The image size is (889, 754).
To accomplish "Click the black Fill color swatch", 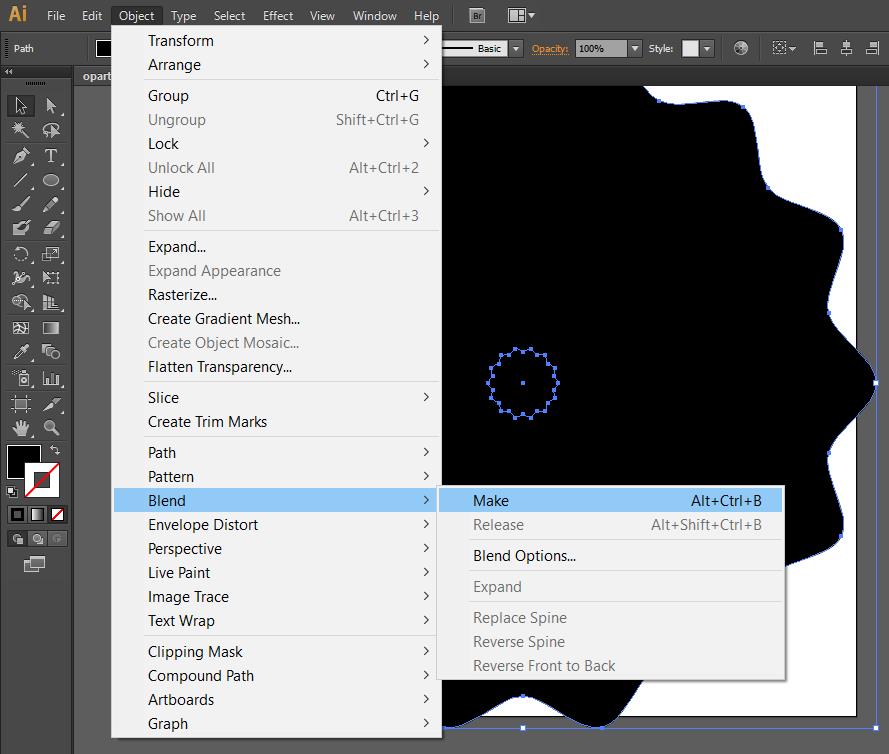I will 24,462.
